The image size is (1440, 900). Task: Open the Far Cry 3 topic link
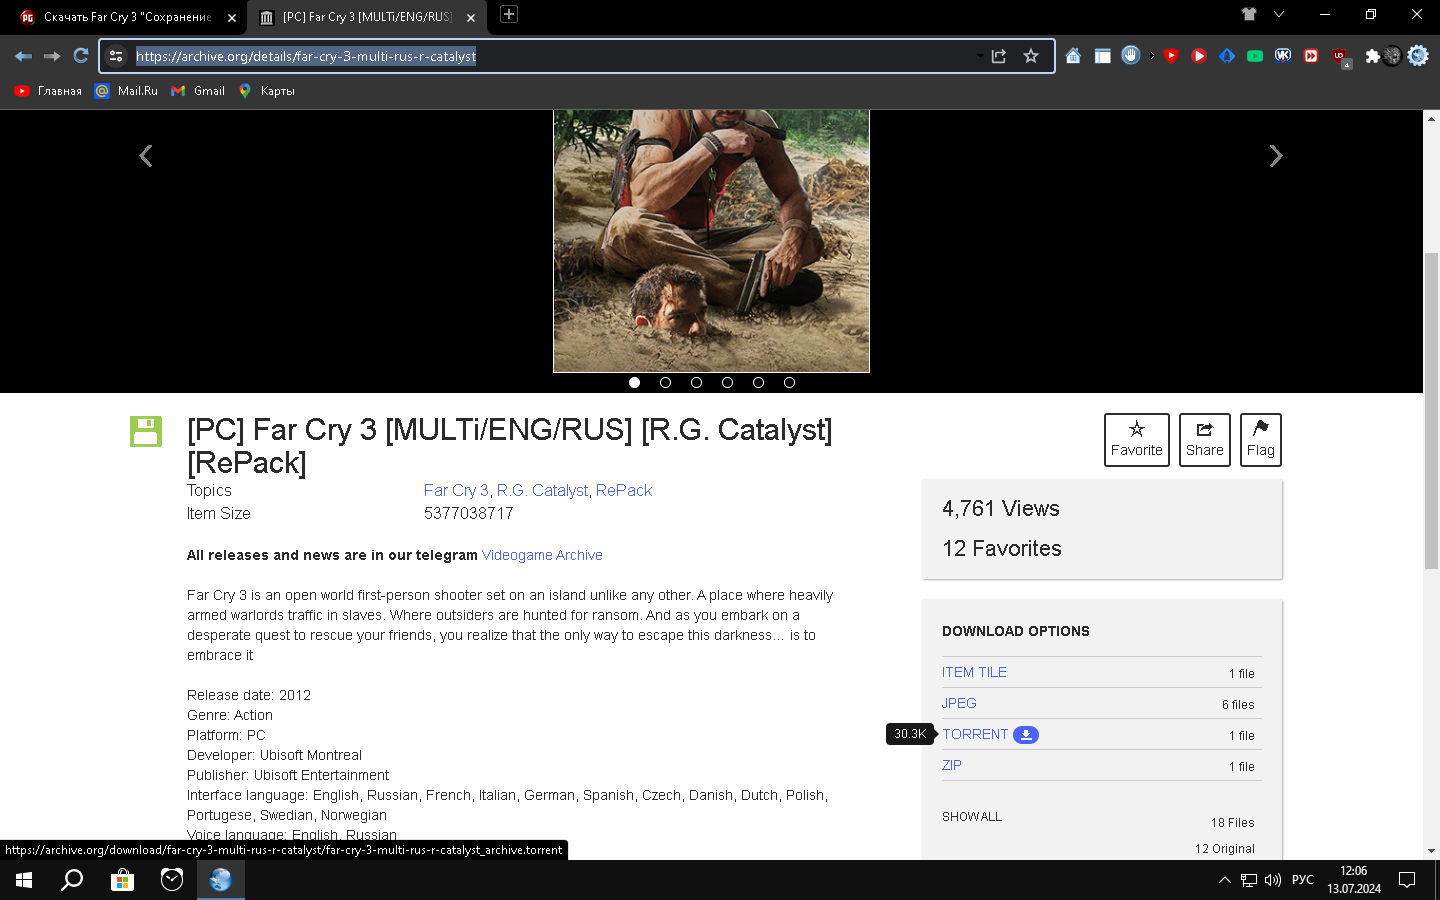click(x=456, y=490)
